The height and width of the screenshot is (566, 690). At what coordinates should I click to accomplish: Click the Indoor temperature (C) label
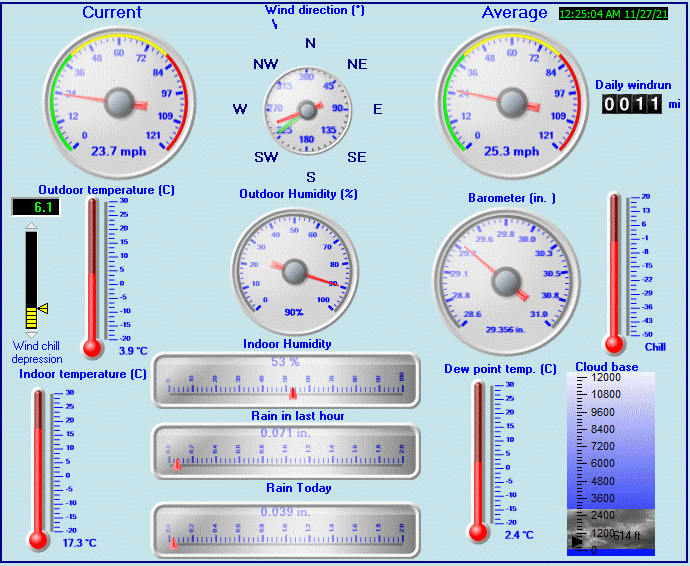coord(83,374)
